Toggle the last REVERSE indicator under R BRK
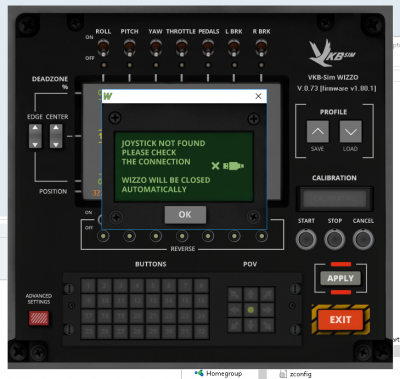400x379 pixels. 261,236
